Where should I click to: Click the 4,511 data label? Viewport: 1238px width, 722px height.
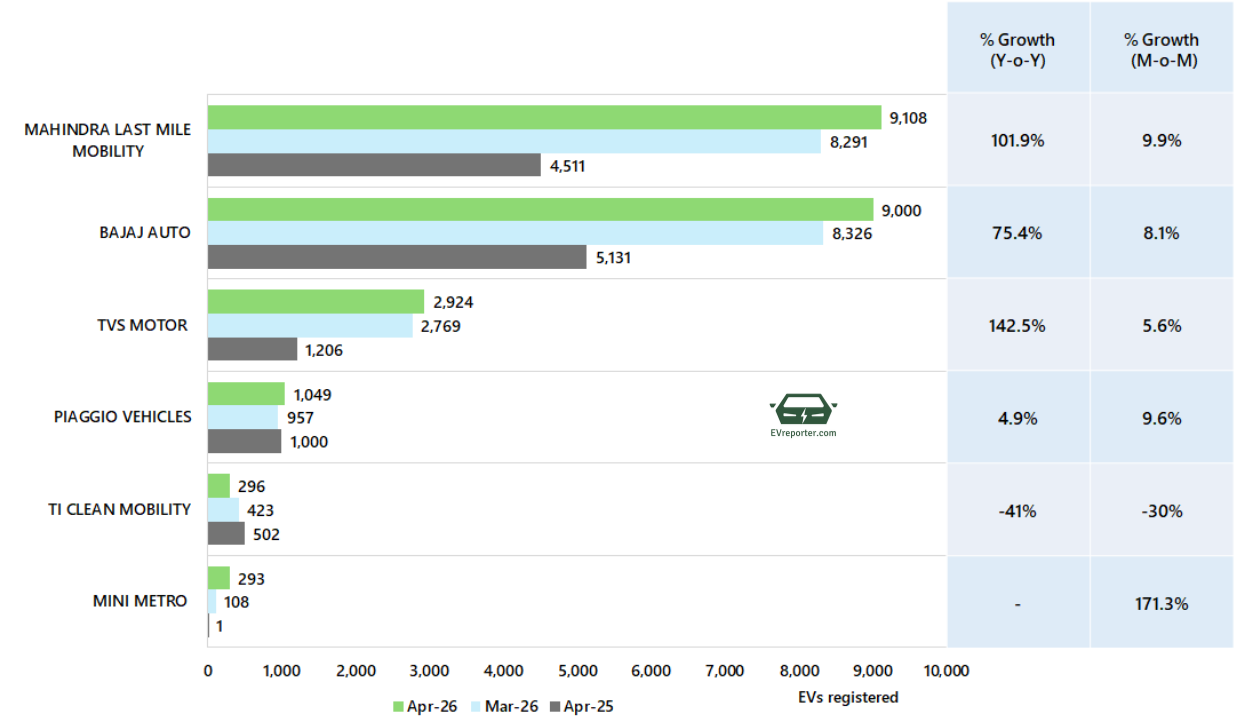coord(567,166)
